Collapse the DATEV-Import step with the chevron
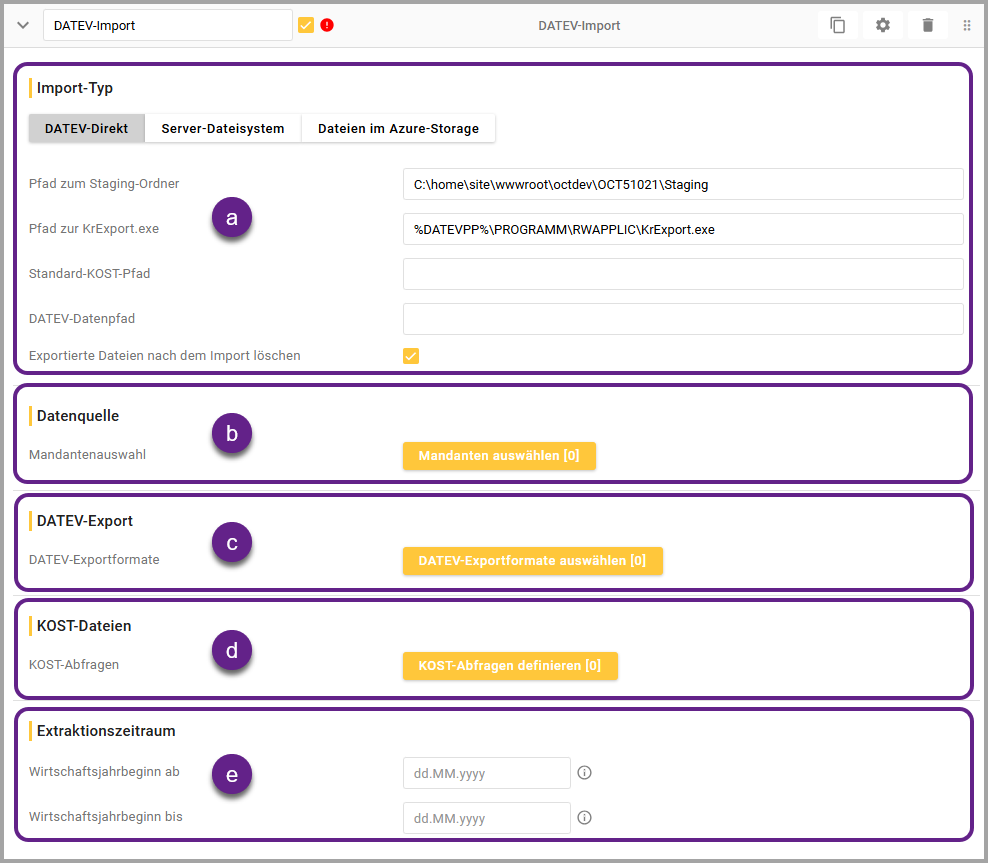This screenshot has width=988, height=863. click(23, 25)
